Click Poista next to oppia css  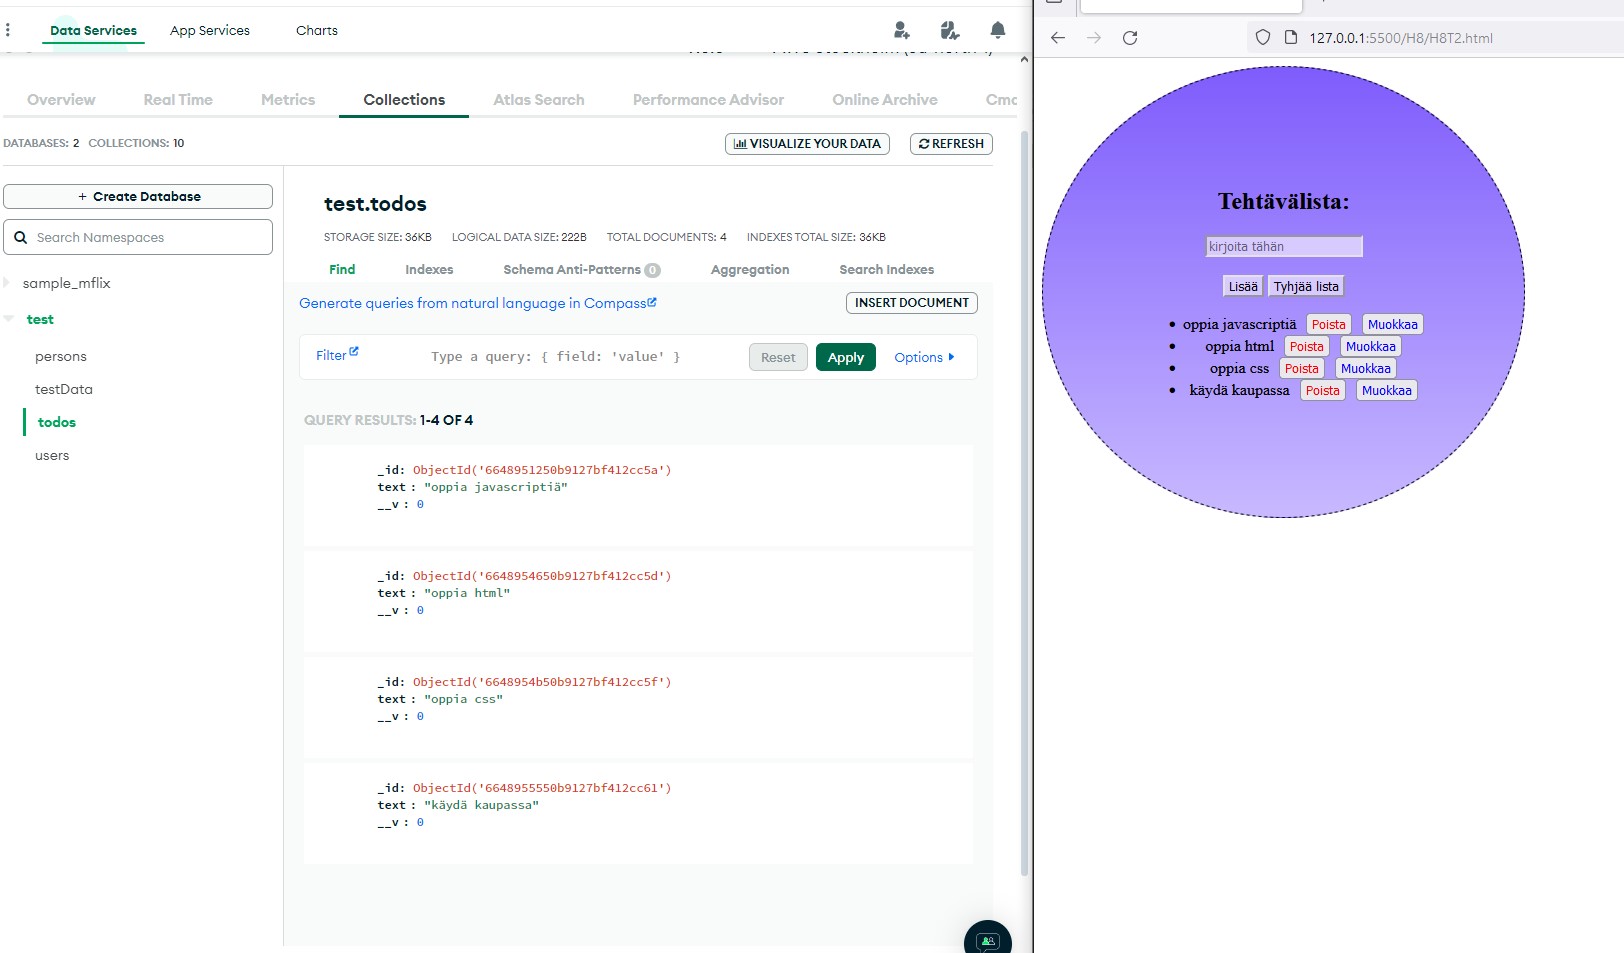click(x=1301, y=369)
